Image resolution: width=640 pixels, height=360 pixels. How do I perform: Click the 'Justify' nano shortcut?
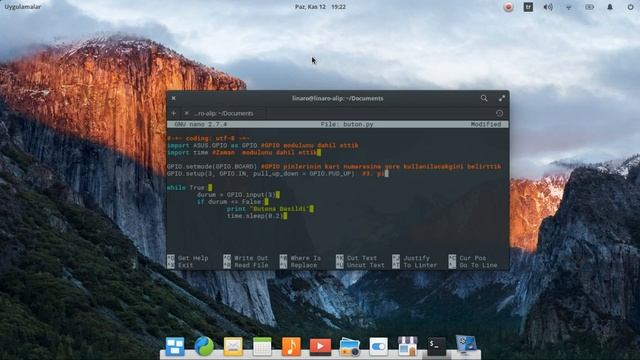(x=416, y=258)
